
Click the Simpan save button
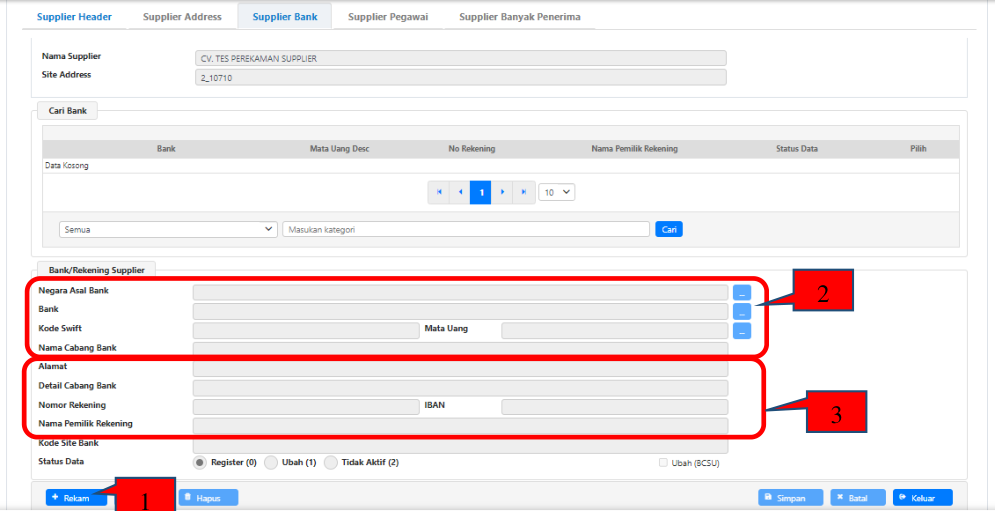tap(790, 497)
